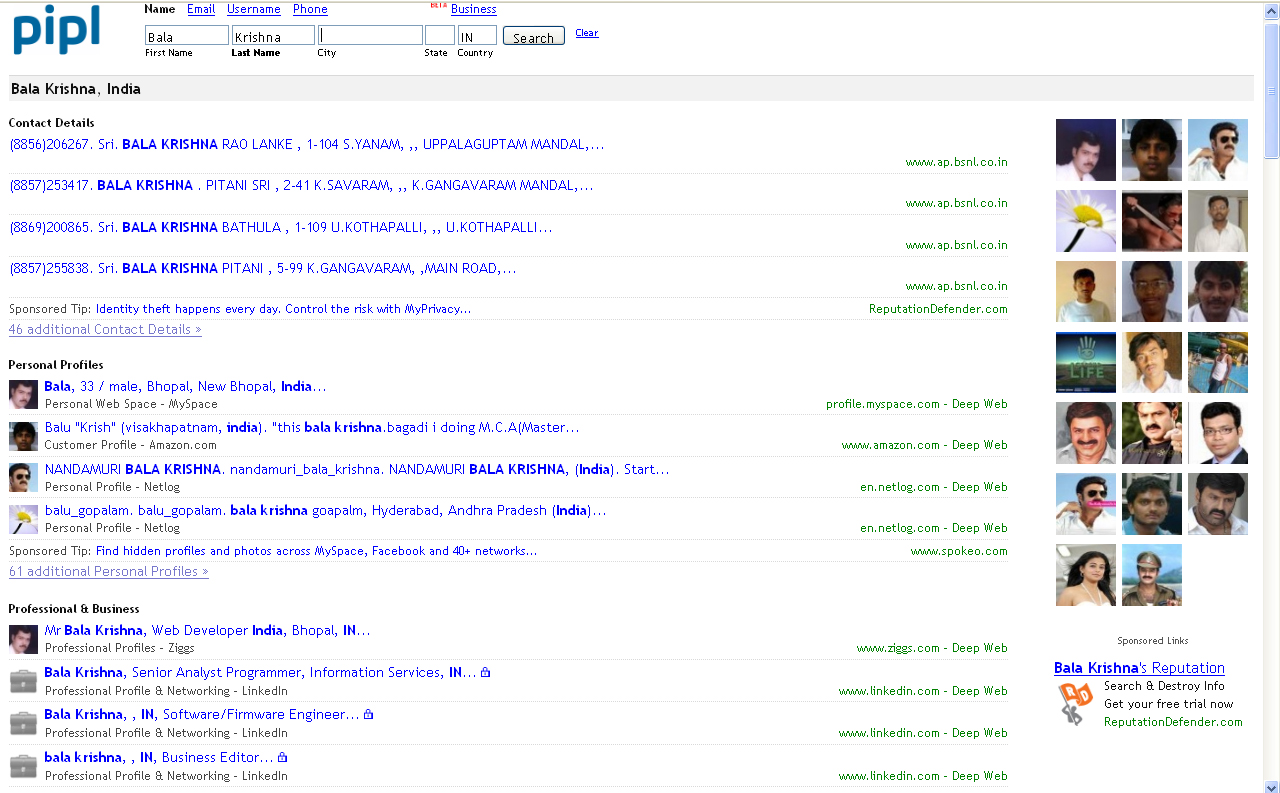This screenshot has width=1280, height=793.
Task: Click the briefcase icon beside Business Editor result
Action: pyautogui.click(x=23, y=766)
